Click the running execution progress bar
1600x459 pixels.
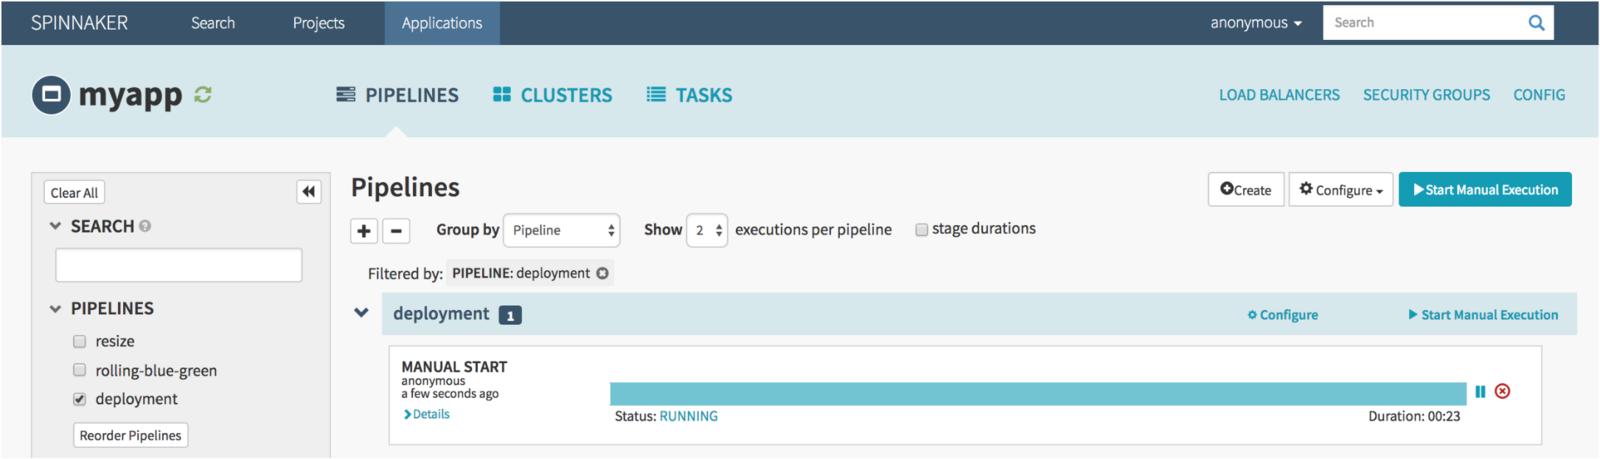point(1038,393)
